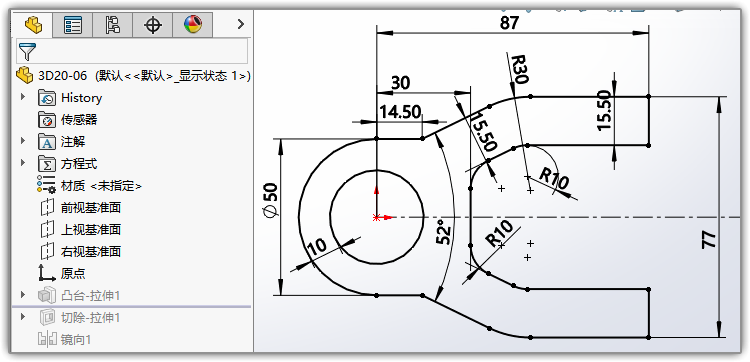Open the DimXpertManager crosshair tab
Image resolution: width=750 pixels, height=362 pixels.
(x=153, y=25)
